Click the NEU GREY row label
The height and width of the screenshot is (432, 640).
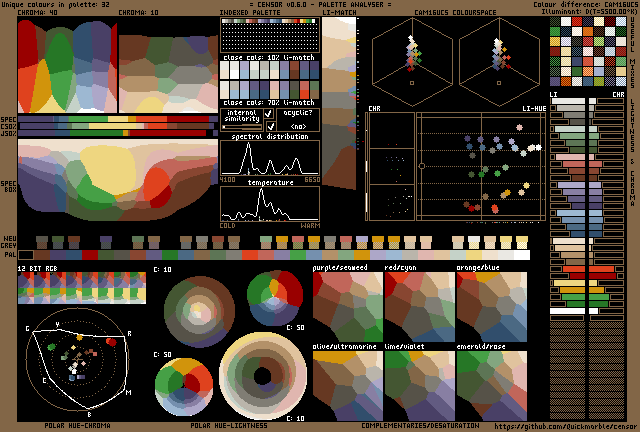(9, 242)
